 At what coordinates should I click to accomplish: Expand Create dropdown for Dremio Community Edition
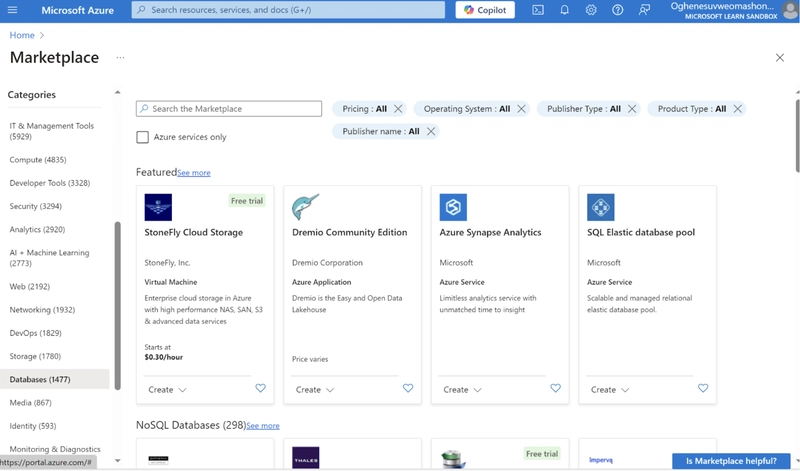[314, 389]
